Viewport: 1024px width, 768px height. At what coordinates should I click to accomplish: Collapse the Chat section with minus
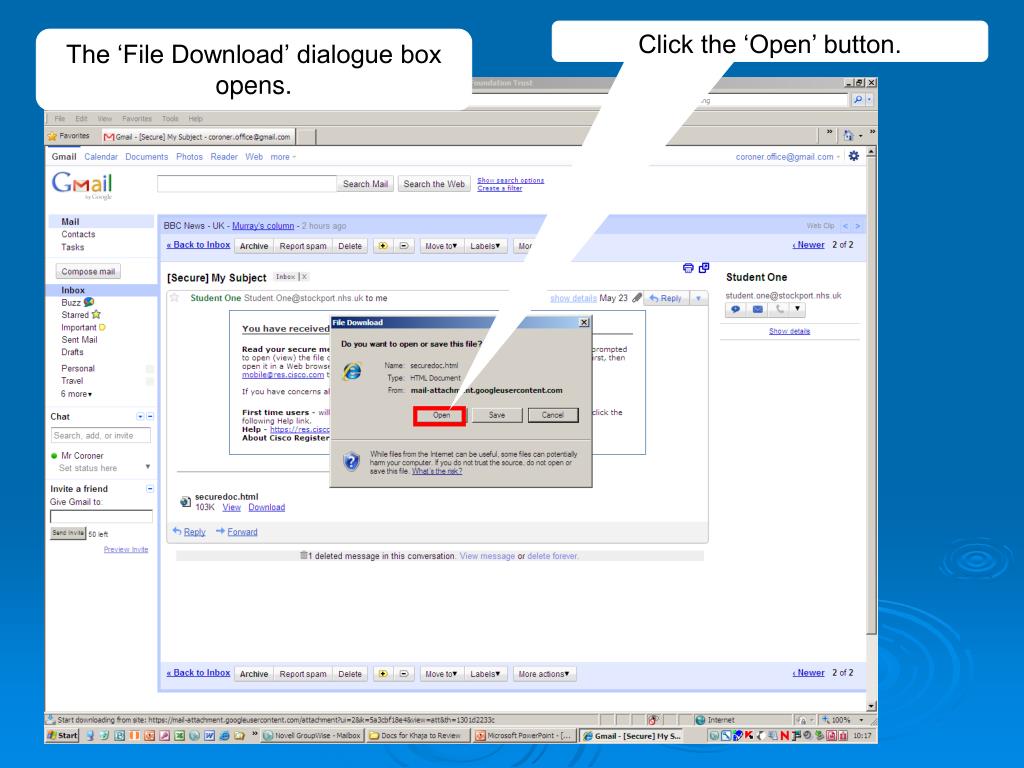[x=150, y=416]
